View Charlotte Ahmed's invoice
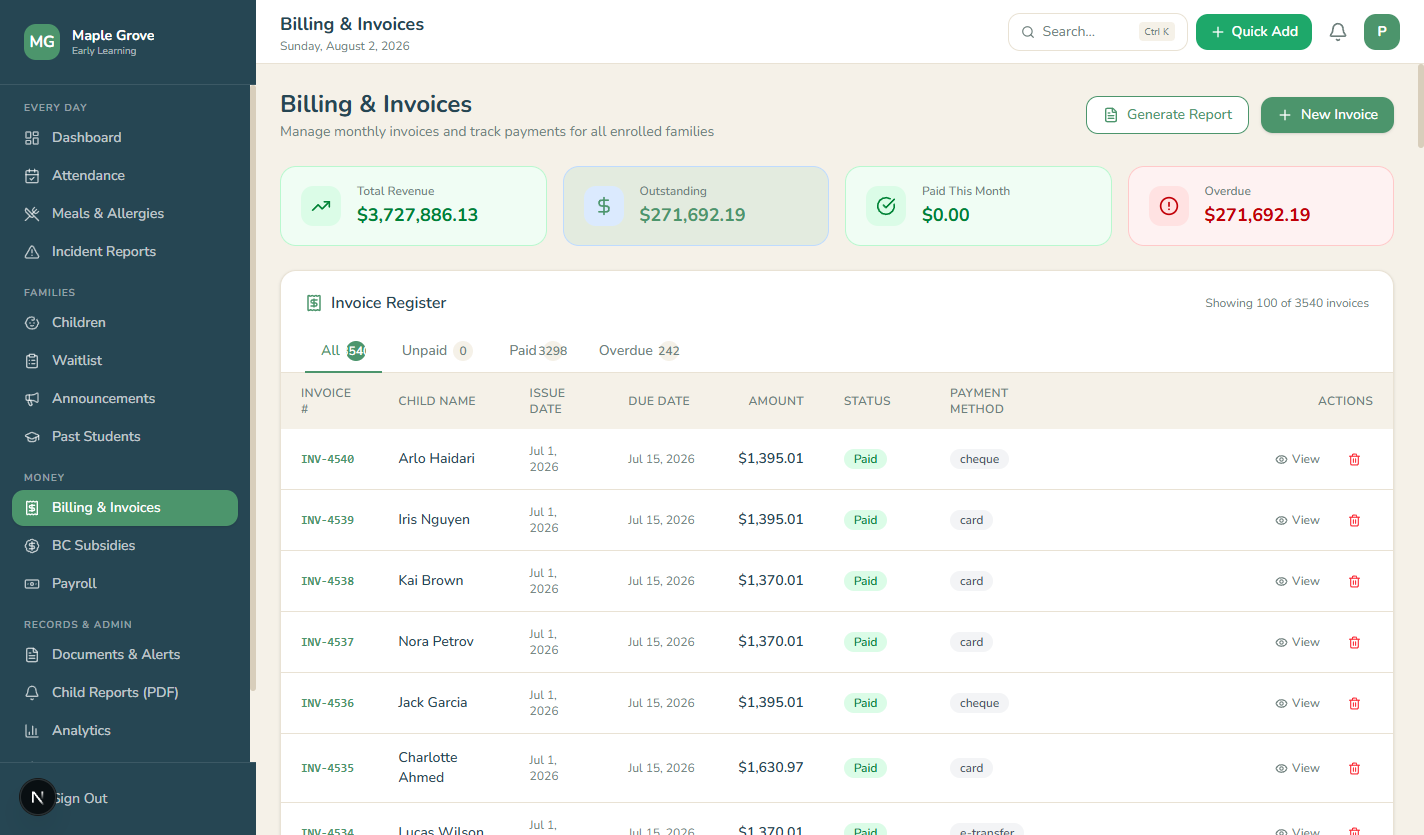The width and height of the screenshot is (1424, 835). coord(1297,769)
